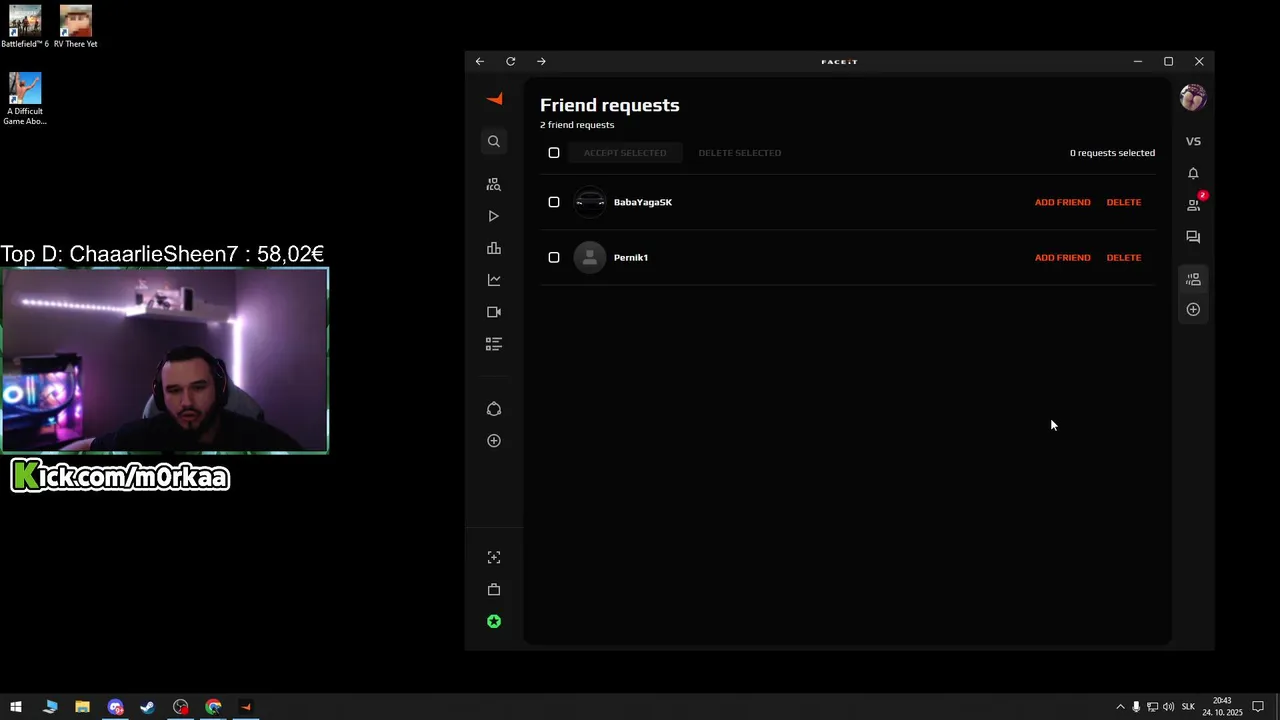Open Battlefield 6 desktop shortcut
The image size is (1280, 720).
pyautogui.click(x=25, y=27)
